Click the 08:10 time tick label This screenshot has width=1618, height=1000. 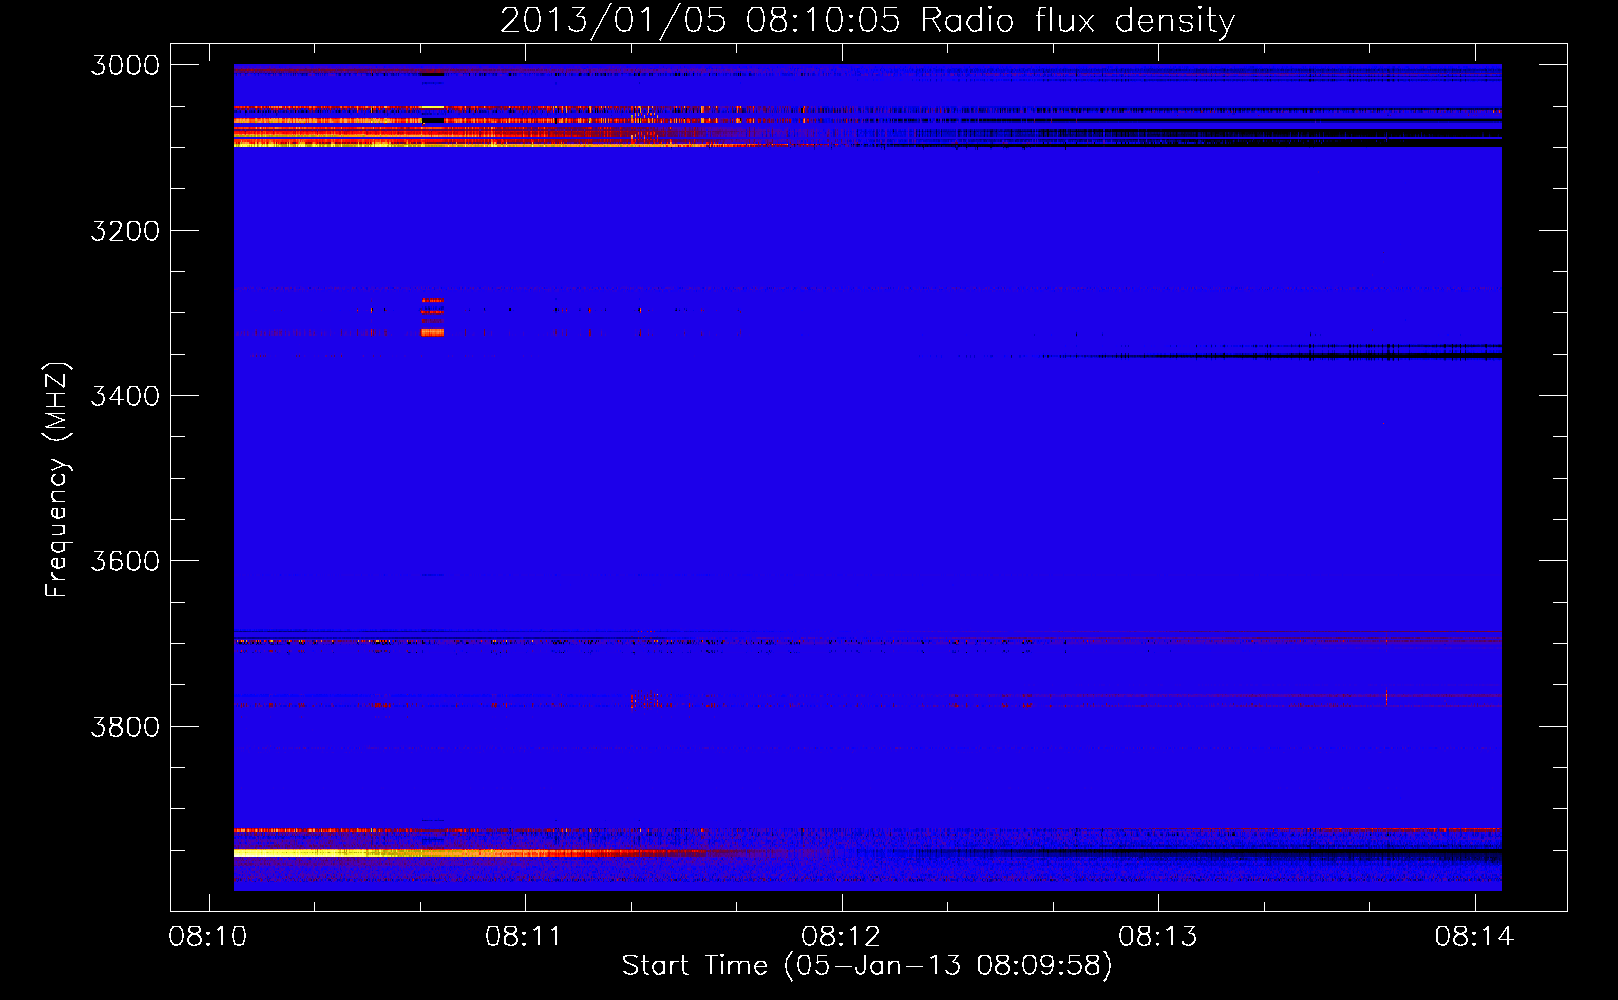click(208, 937)
